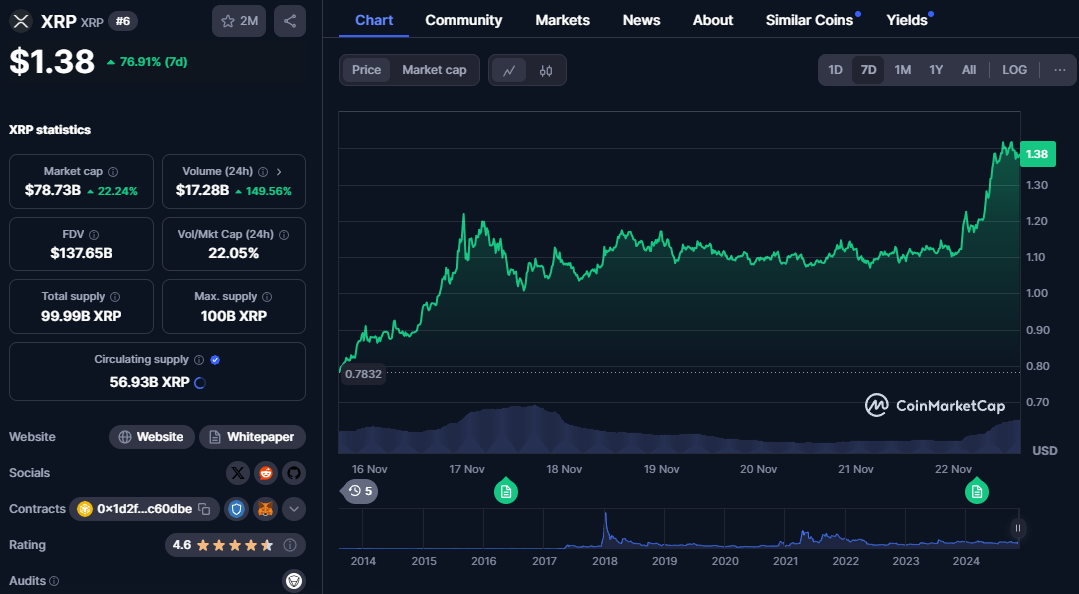Click Market cap info icon

(113, 171)
